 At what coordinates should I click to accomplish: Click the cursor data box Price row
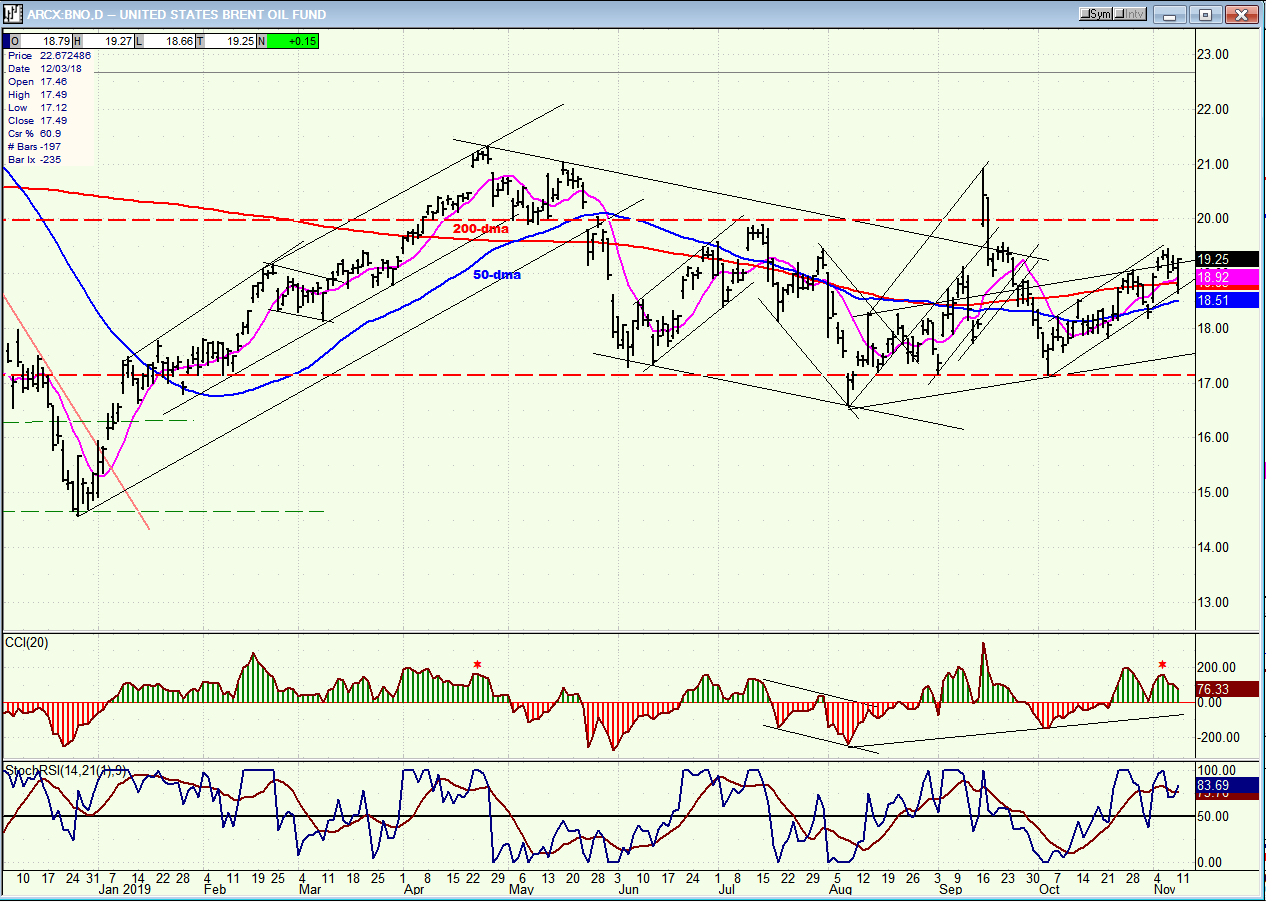[x=49, y=56]
